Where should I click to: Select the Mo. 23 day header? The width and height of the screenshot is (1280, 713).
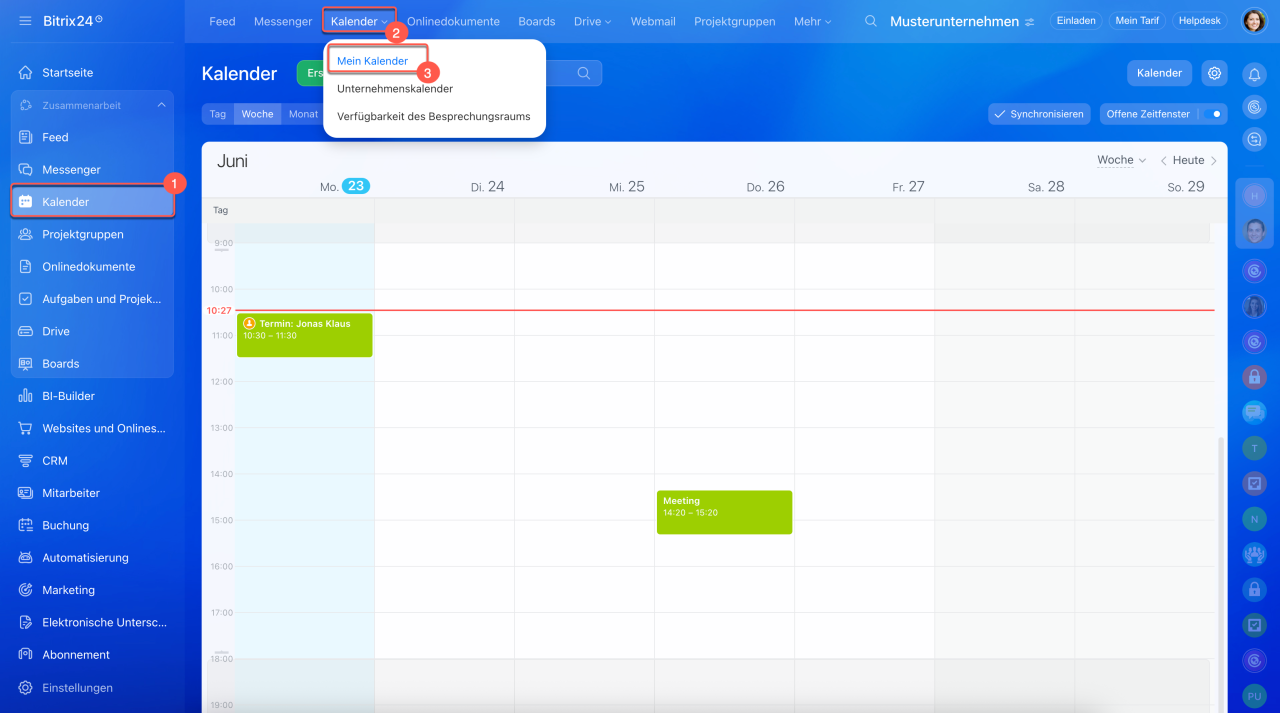pyautogui.click(x=344, y=186)
